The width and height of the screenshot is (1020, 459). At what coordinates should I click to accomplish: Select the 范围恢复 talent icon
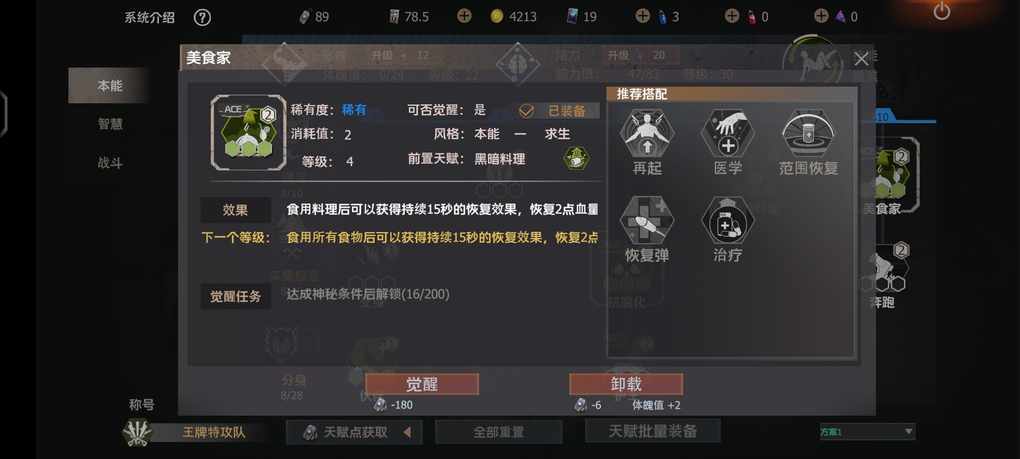(x=809, y=134)
